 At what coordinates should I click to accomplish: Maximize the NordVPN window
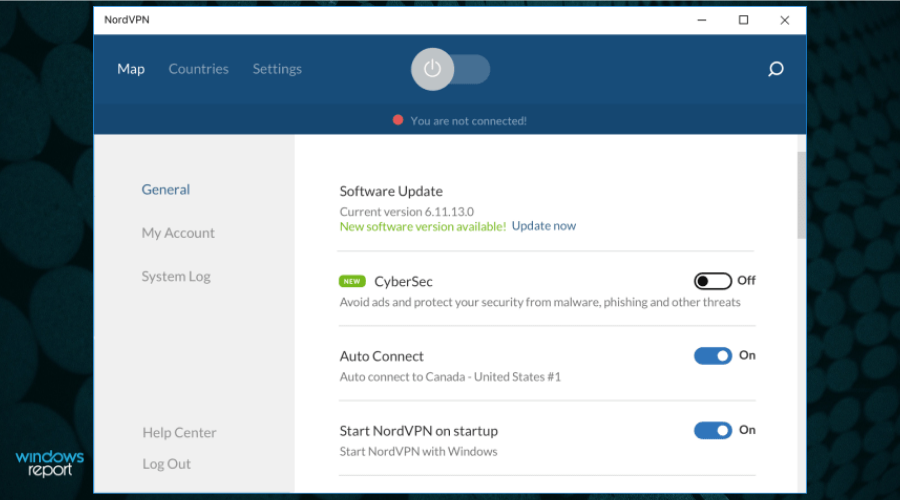(x=743, y=20)
